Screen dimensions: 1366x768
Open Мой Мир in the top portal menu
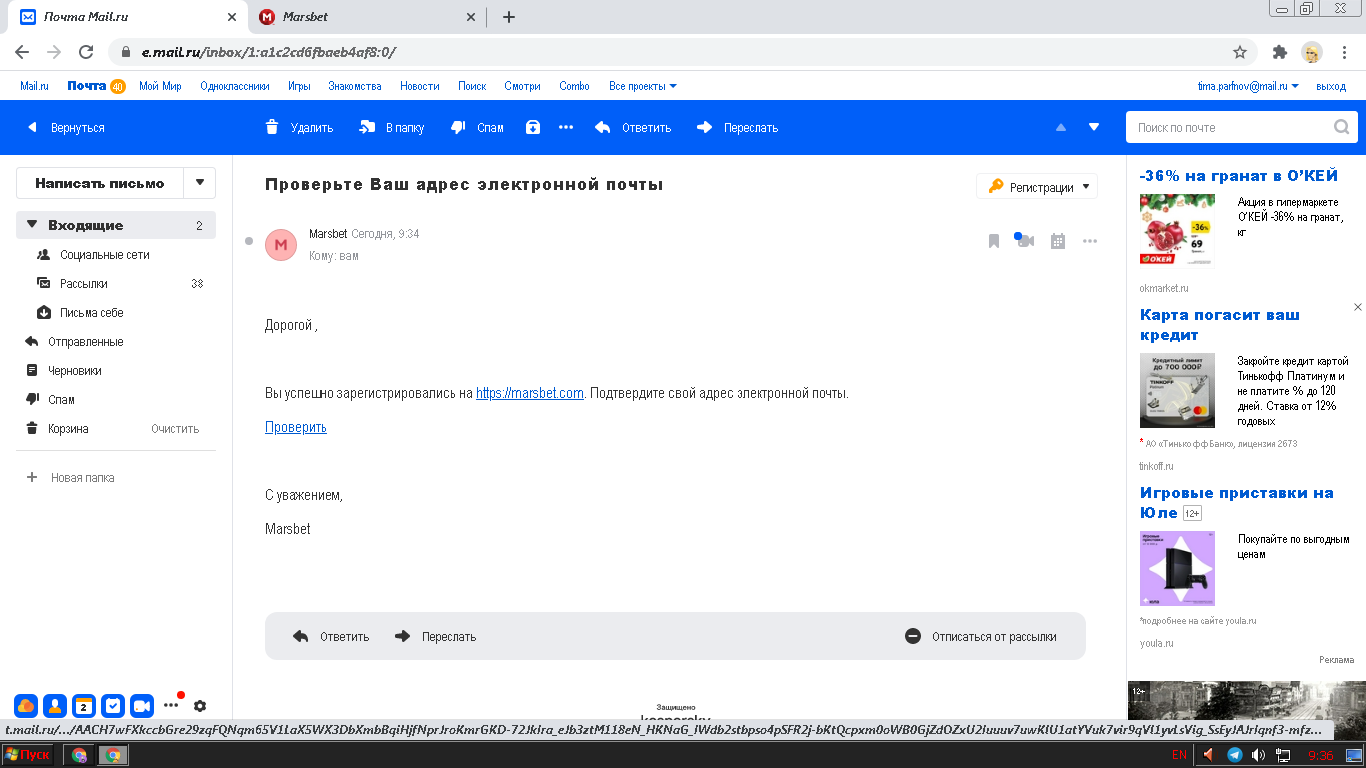(x=160, y=86)
